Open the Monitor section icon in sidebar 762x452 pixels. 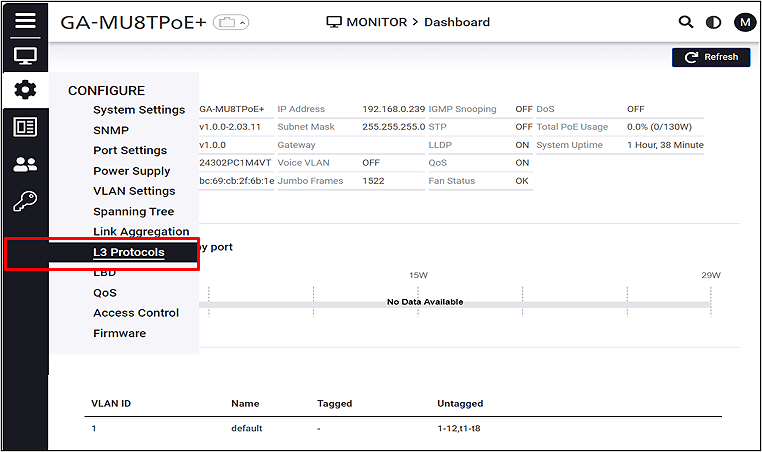(25, 56)
